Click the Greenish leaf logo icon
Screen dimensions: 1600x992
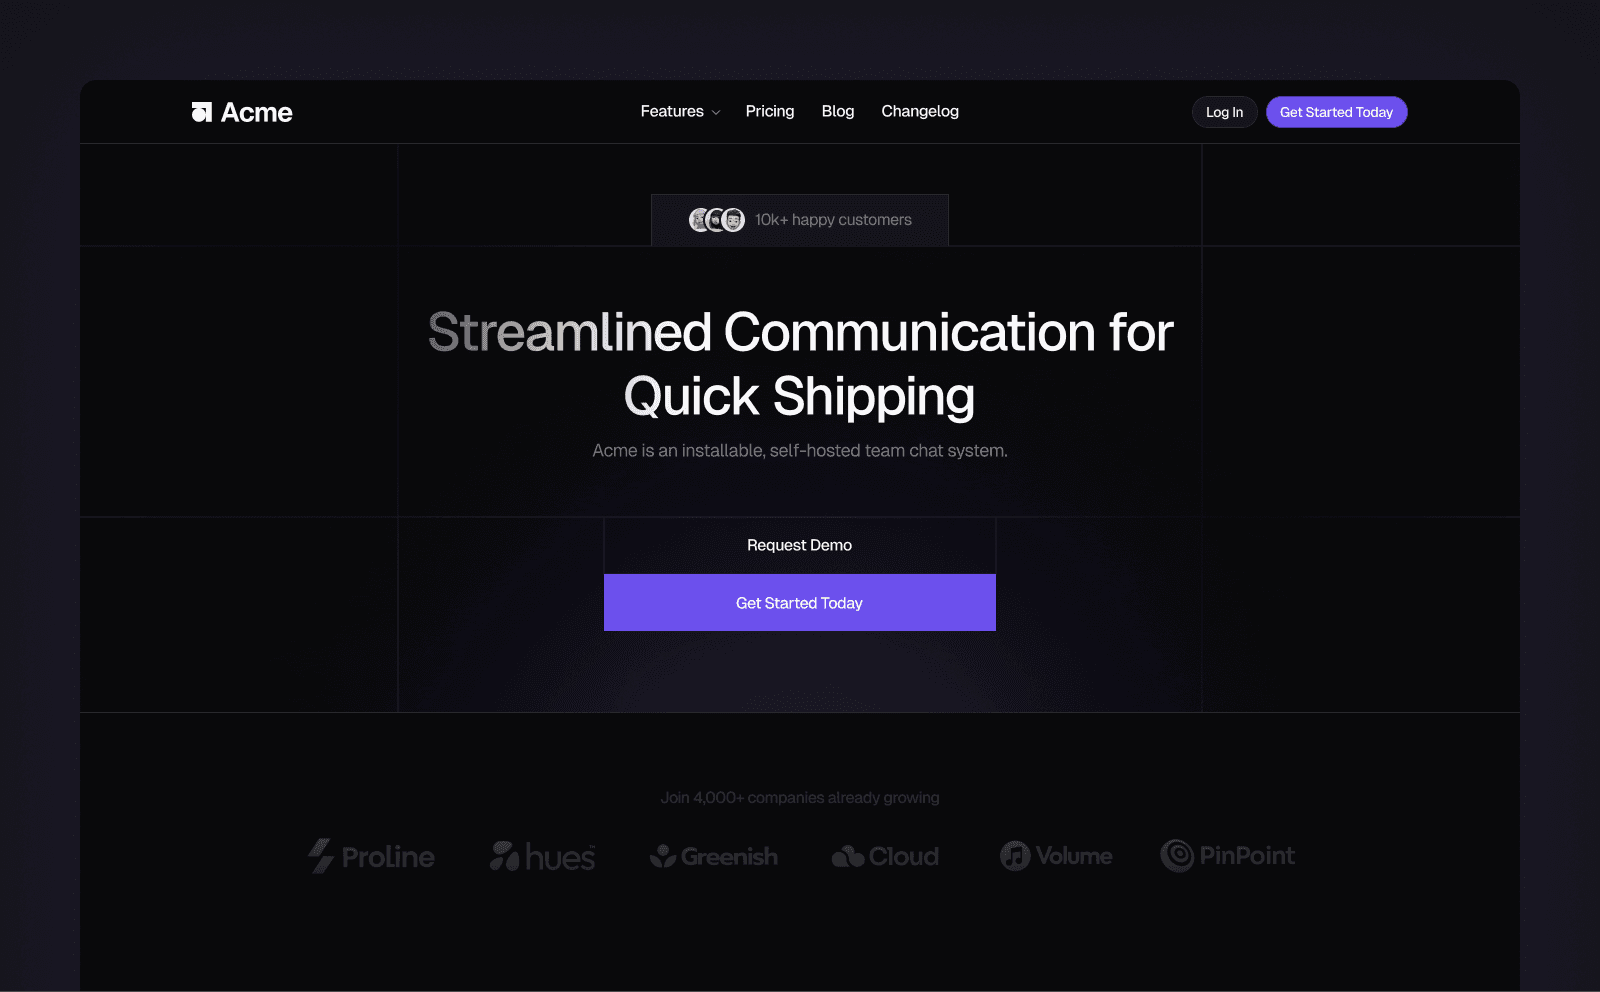[x=662, y=856]
